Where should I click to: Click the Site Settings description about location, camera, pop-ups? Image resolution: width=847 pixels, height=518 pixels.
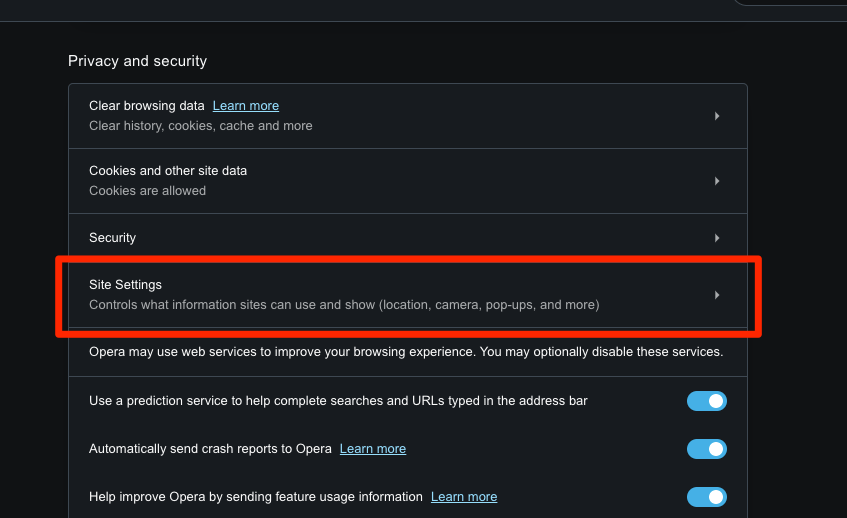pos(344,305)
